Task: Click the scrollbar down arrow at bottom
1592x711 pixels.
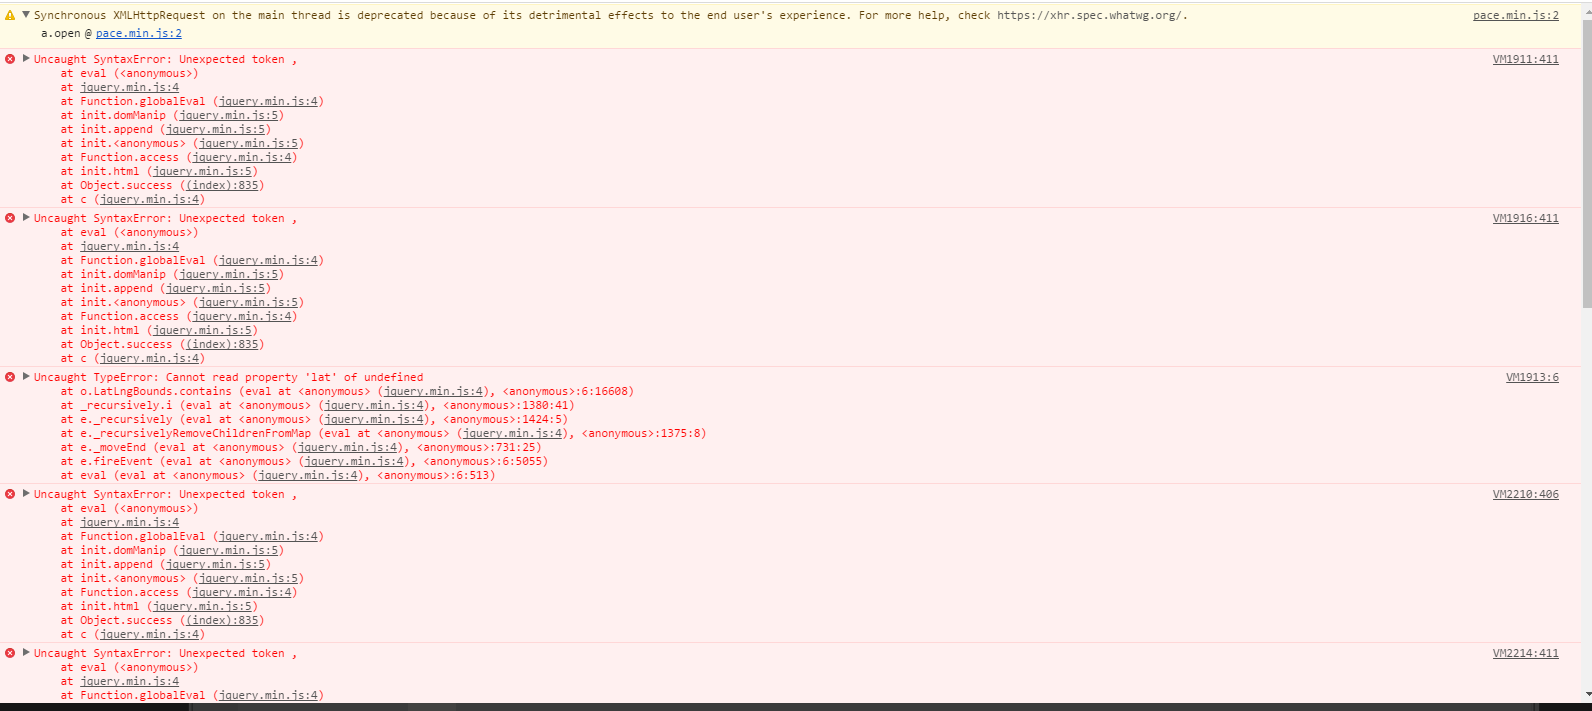Action: (1587, 695)
